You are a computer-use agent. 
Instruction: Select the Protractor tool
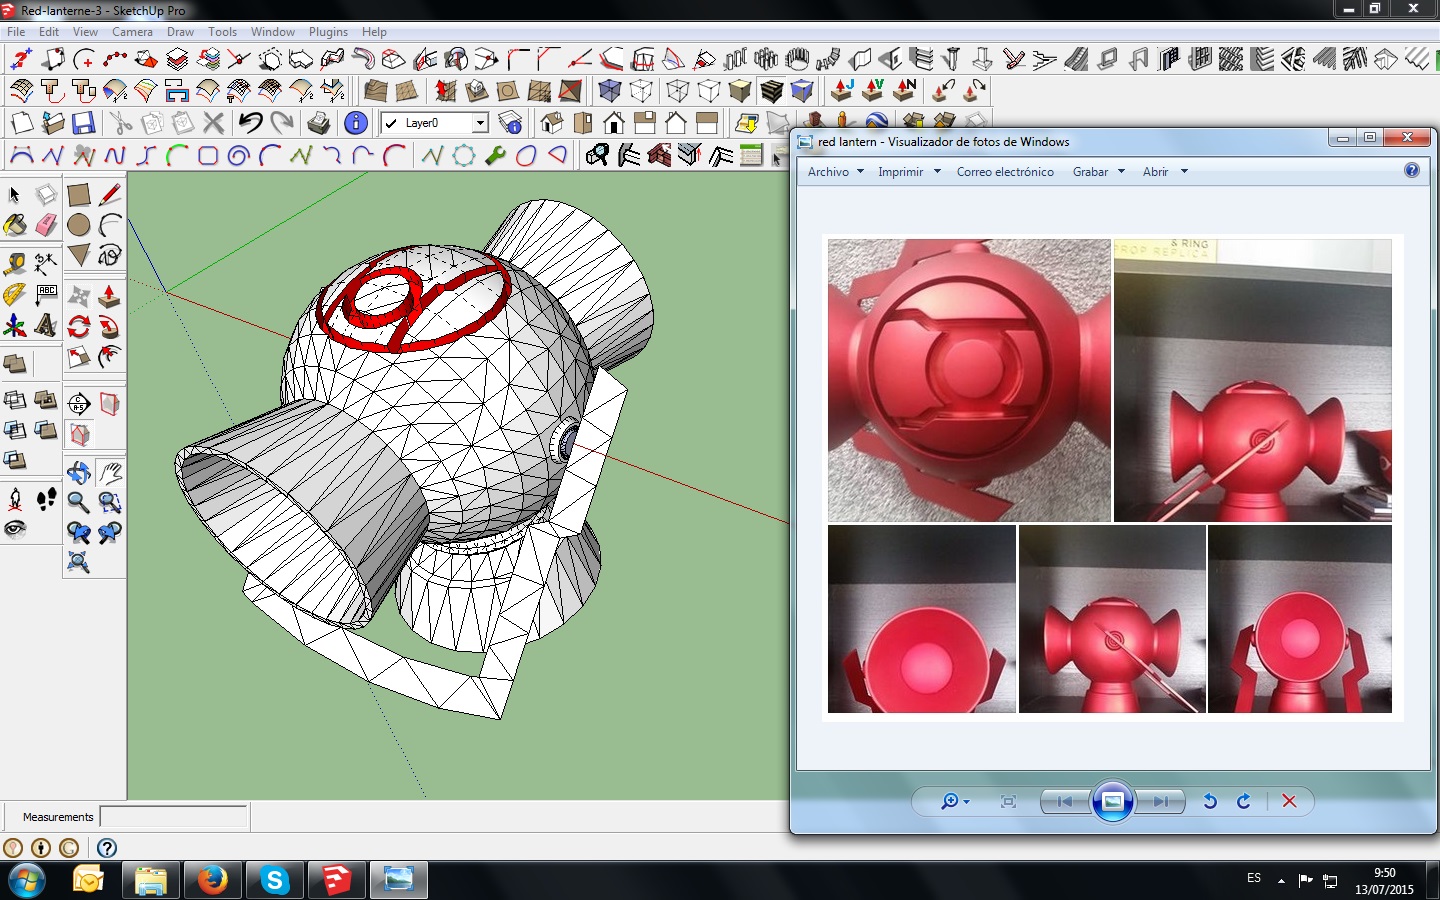(x=14, y=295)
